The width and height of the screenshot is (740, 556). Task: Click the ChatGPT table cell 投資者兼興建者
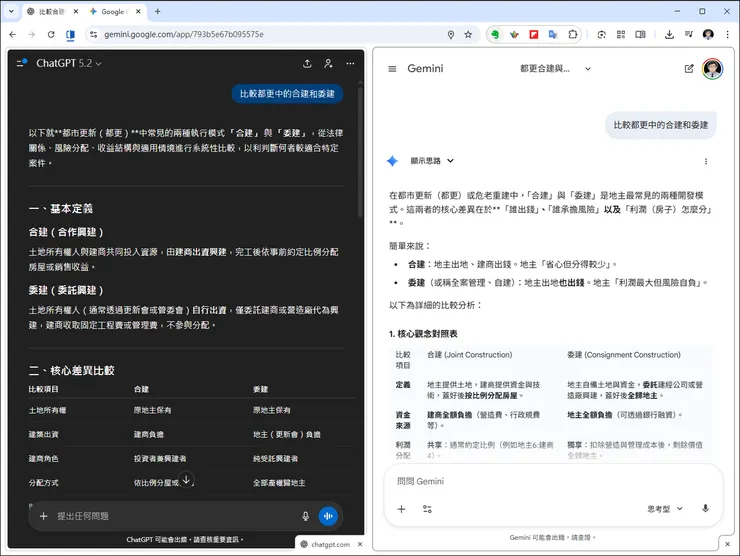point(160,459)
